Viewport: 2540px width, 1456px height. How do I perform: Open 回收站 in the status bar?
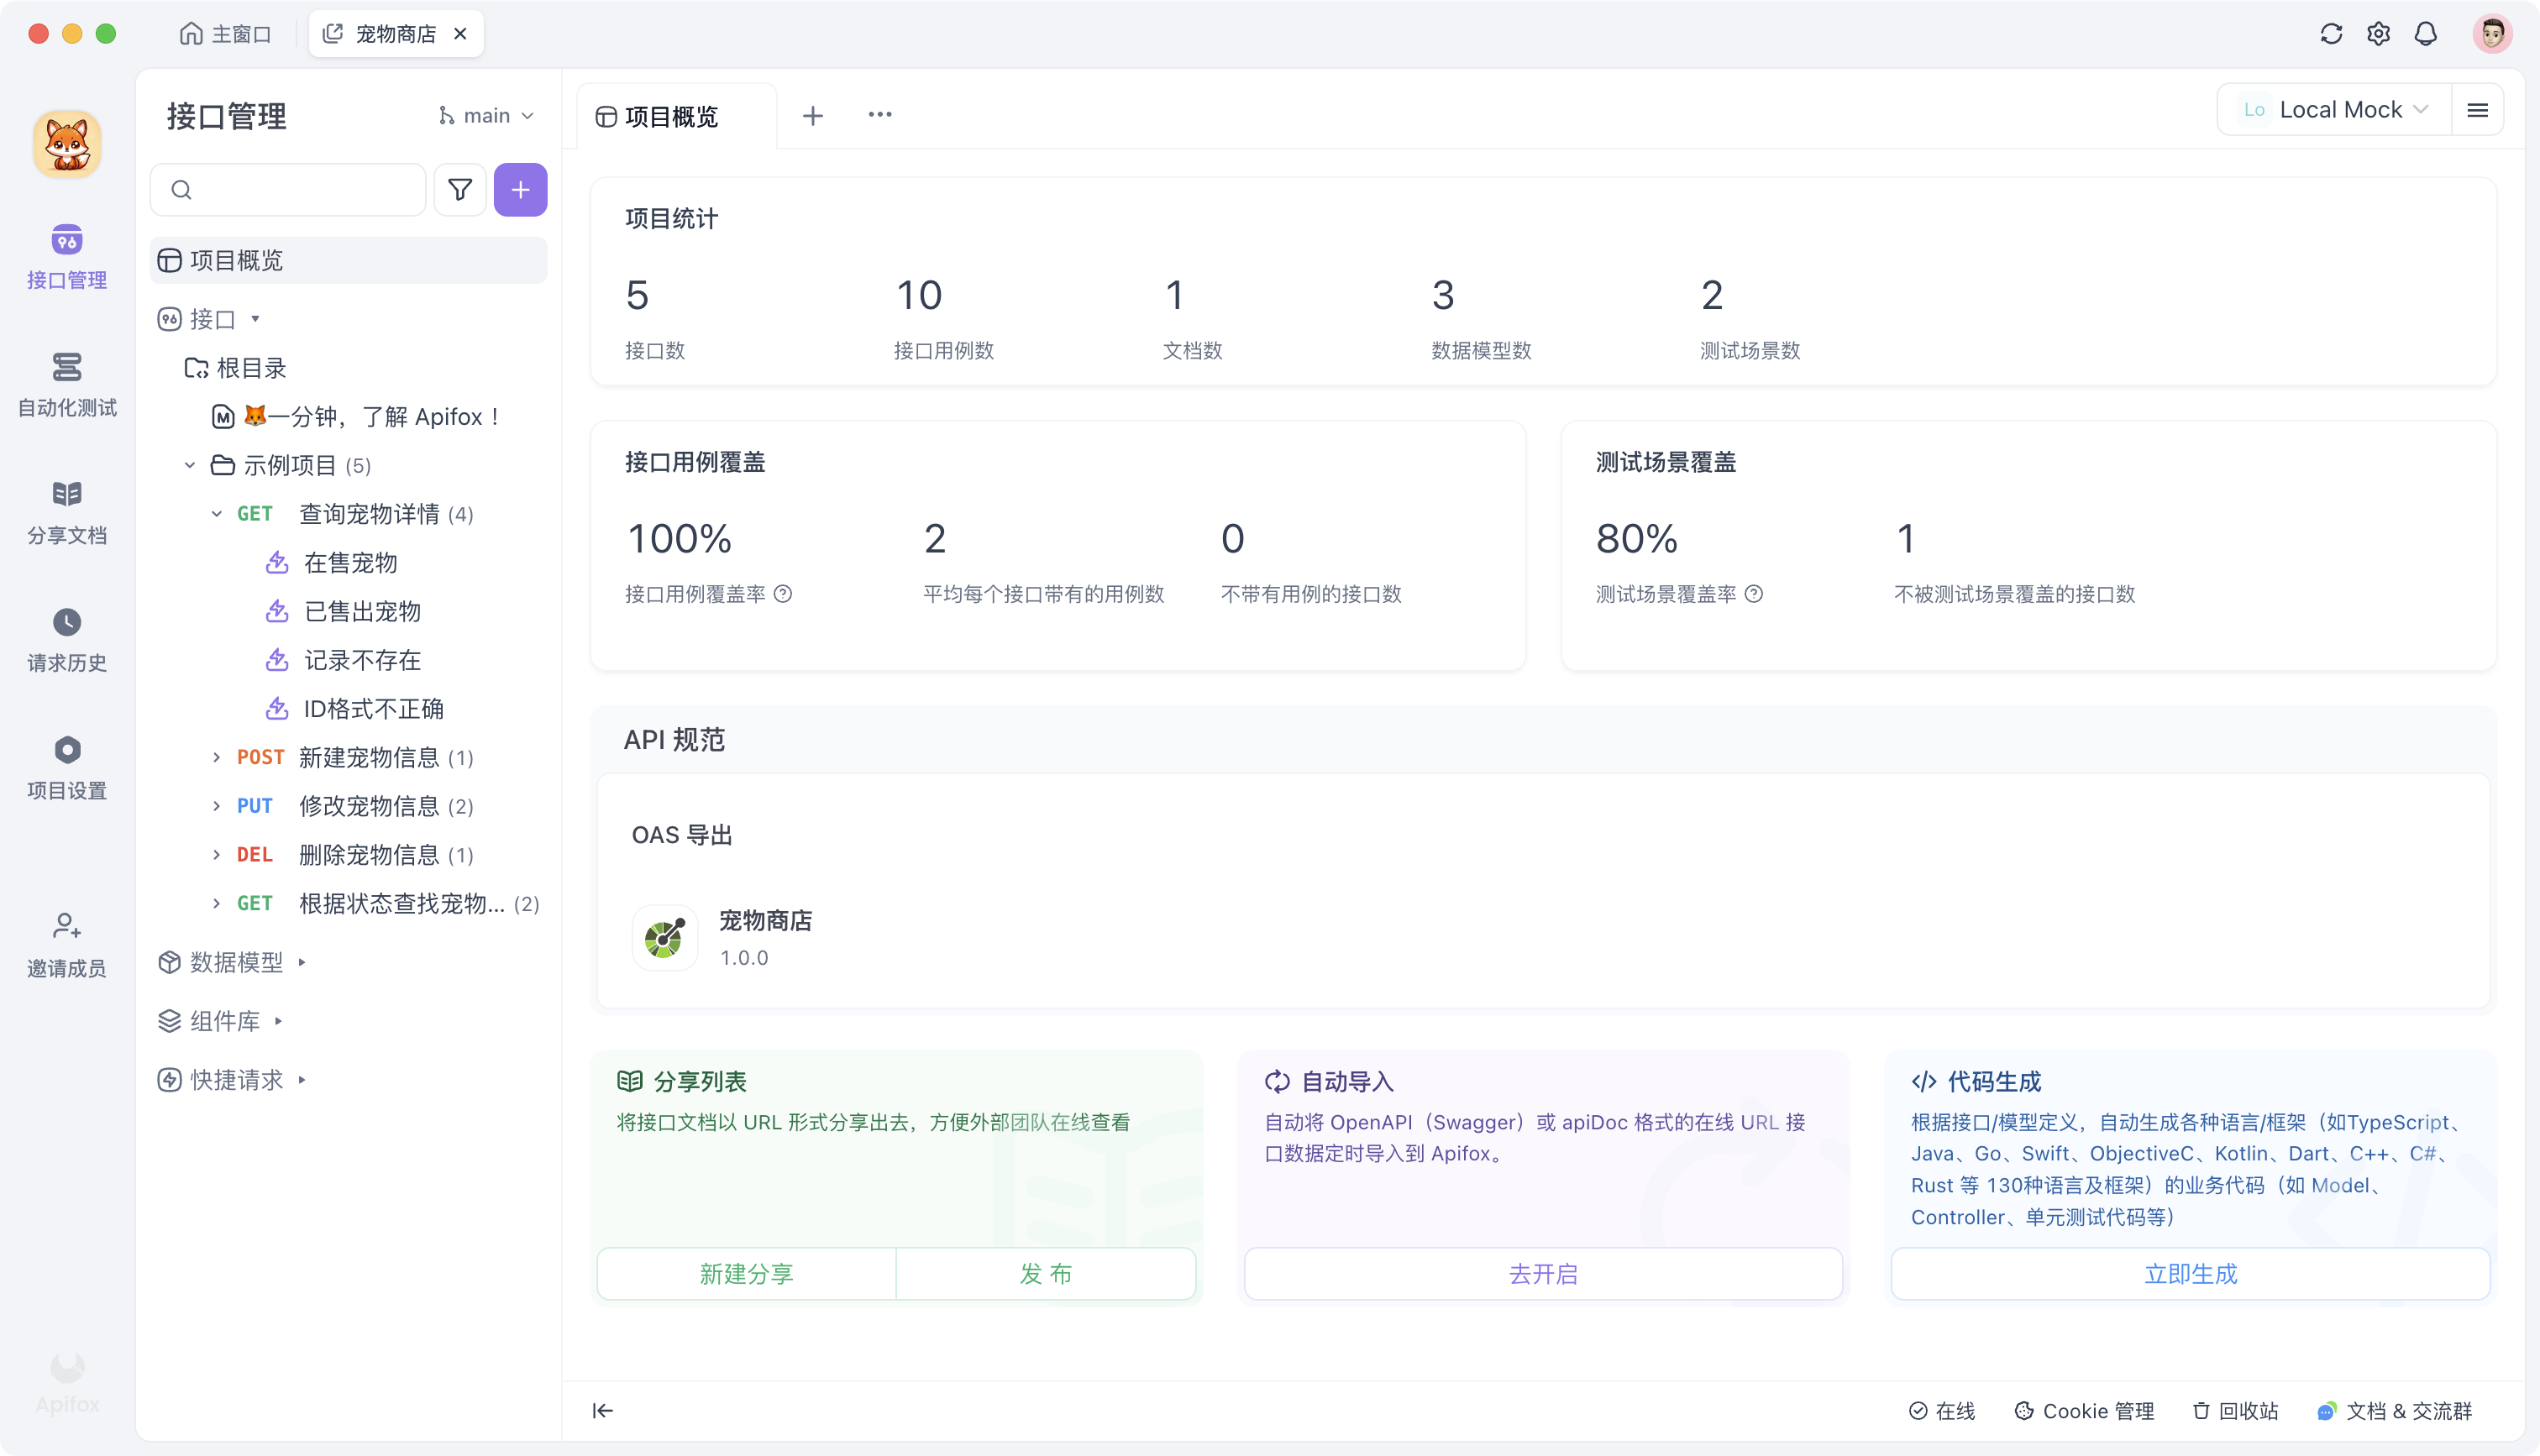(x=2235, y=1411)
